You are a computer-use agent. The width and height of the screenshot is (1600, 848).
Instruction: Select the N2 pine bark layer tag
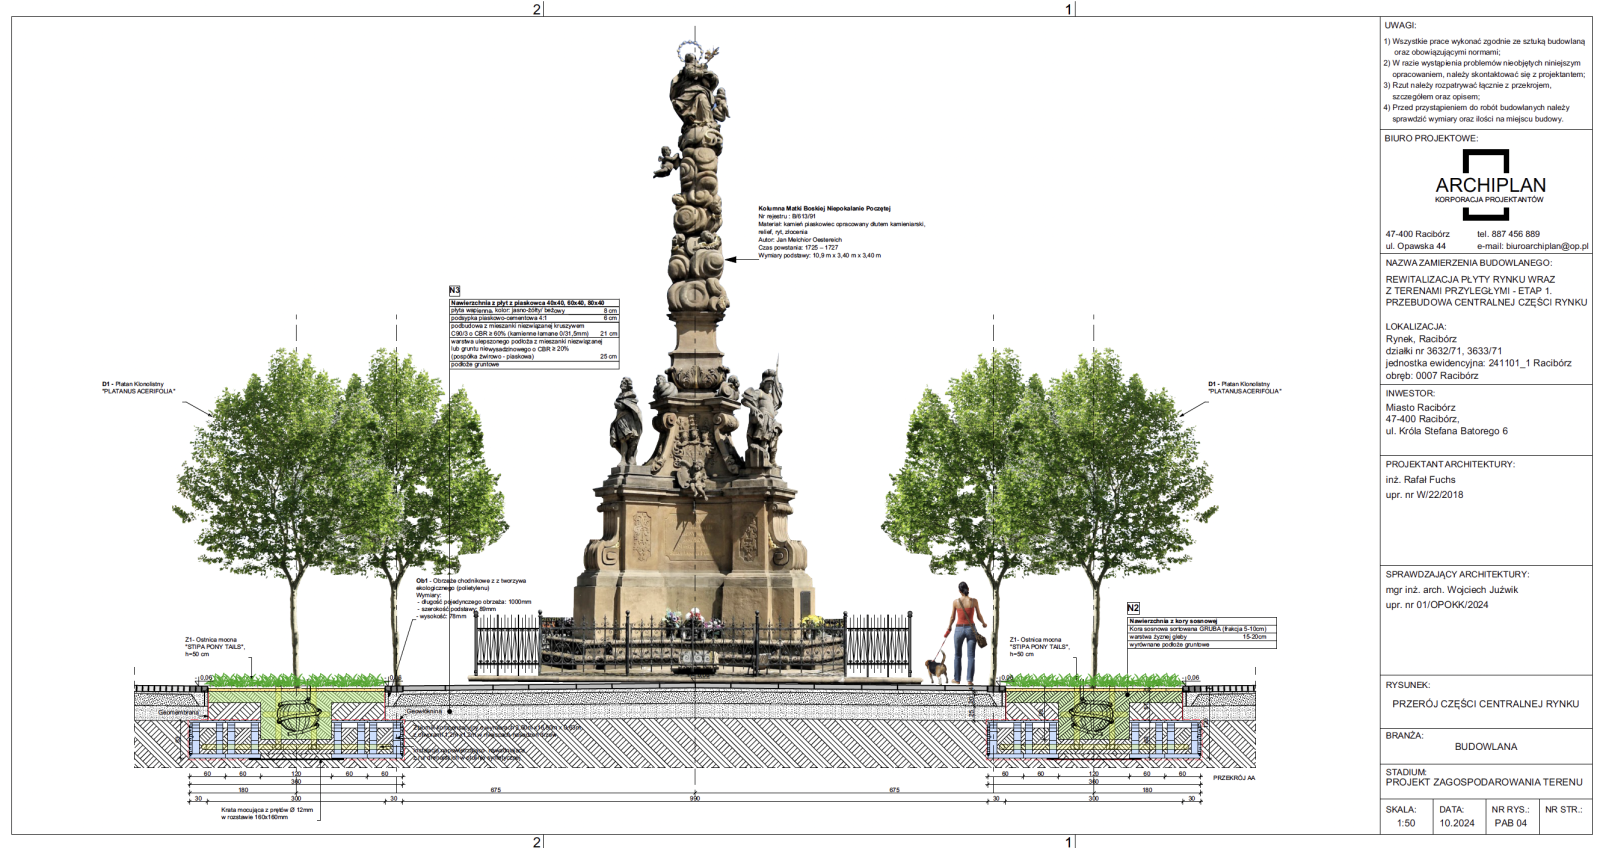(x=1133, y=608)
